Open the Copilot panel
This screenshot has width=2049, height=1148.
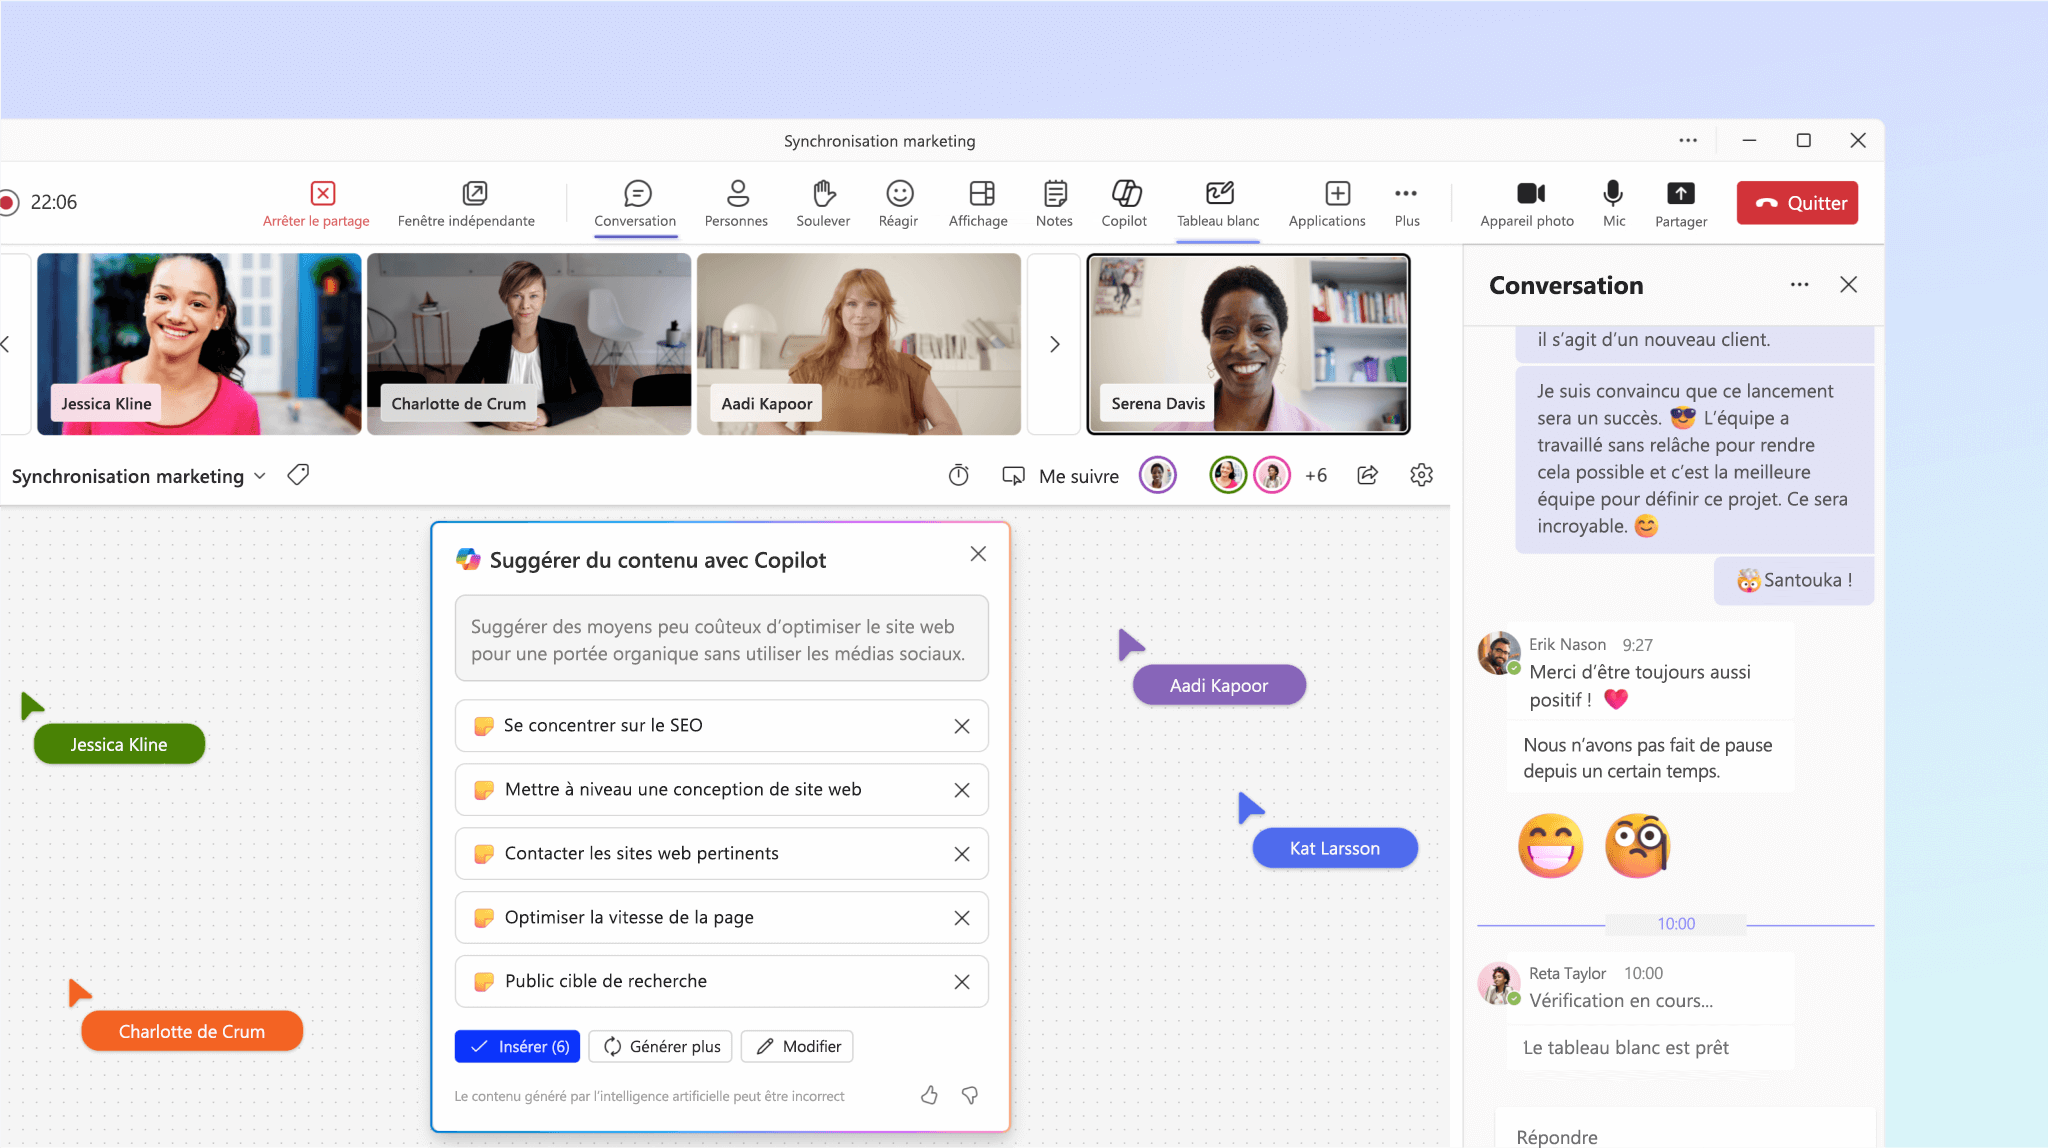(1124, 203)
